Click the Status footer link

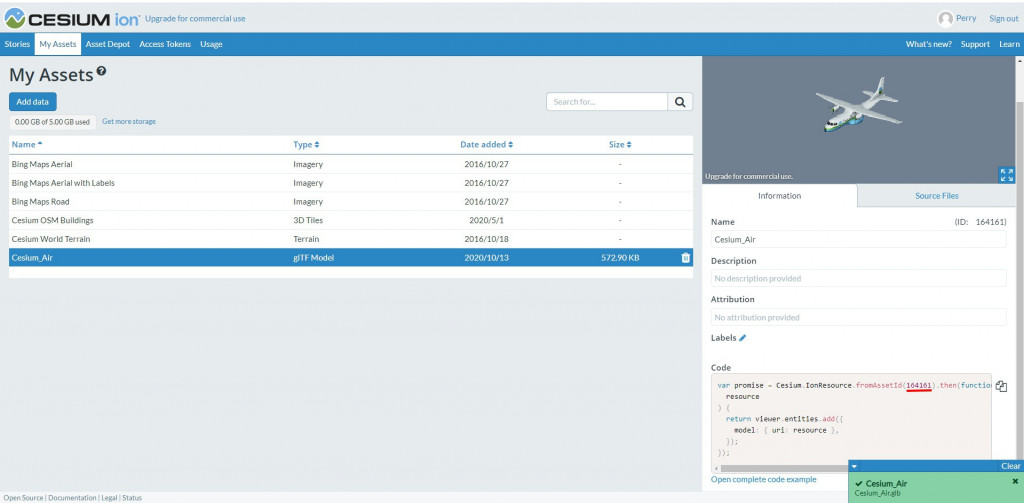click(x=132, y=498)
